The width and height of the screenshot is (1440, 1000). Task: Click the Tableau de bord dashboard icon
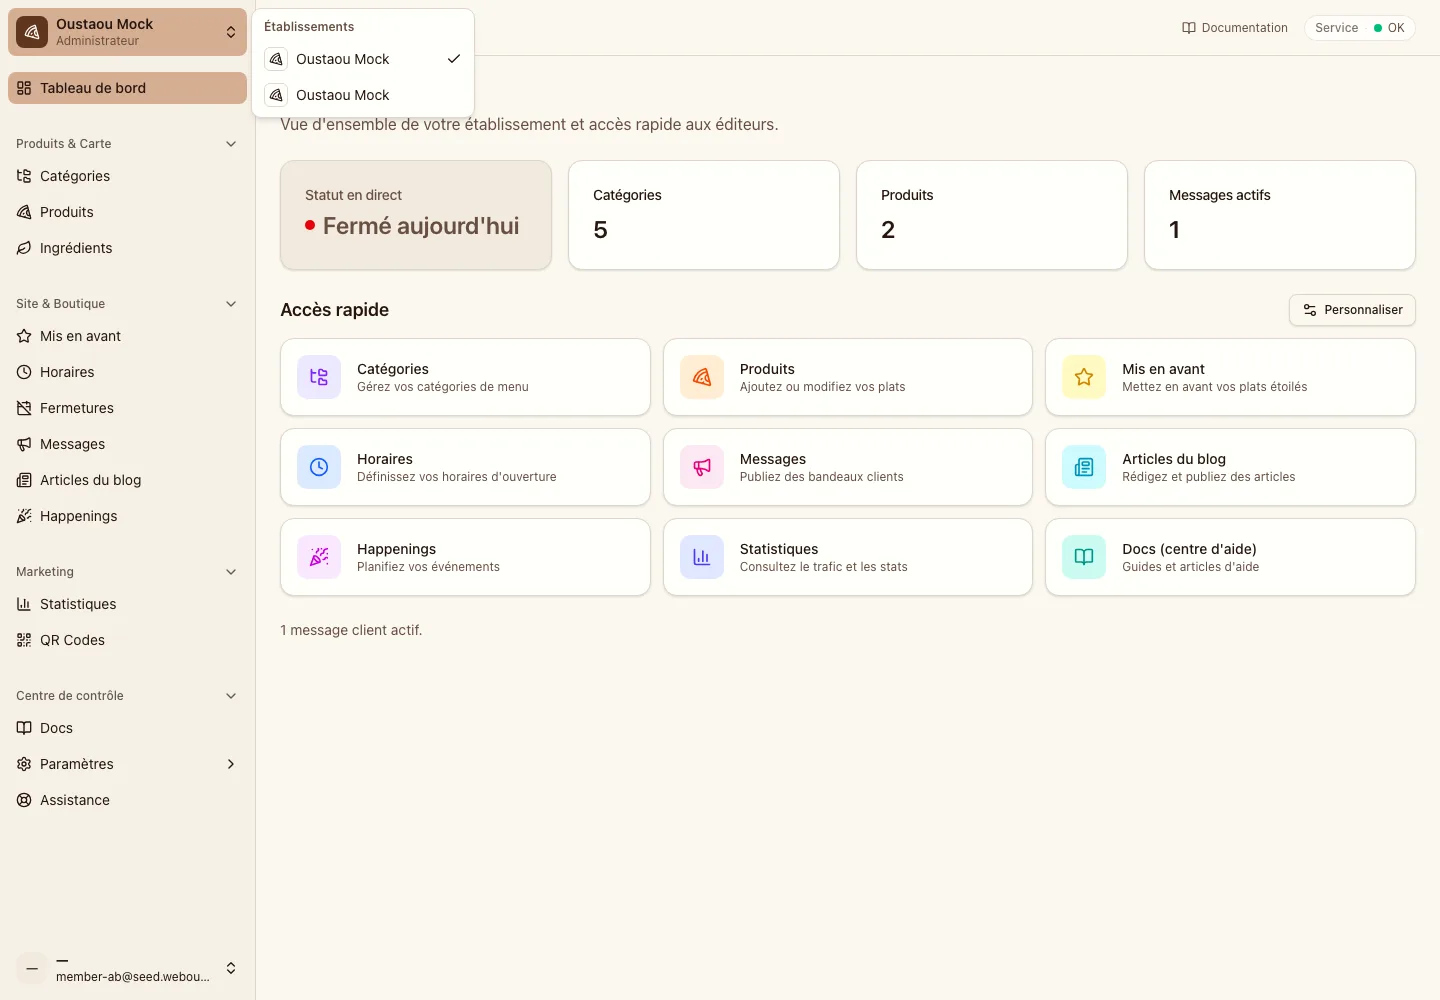(x=24, y=88)
